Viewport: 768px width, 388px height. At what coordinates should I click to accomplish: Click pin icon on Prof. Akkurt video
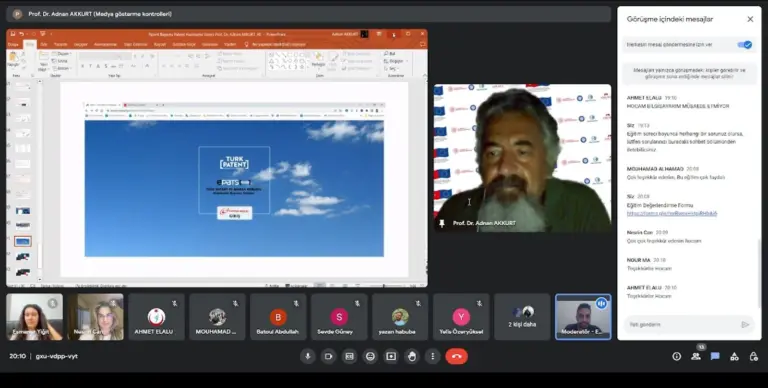pyautogui.click(x=442, y=223)
